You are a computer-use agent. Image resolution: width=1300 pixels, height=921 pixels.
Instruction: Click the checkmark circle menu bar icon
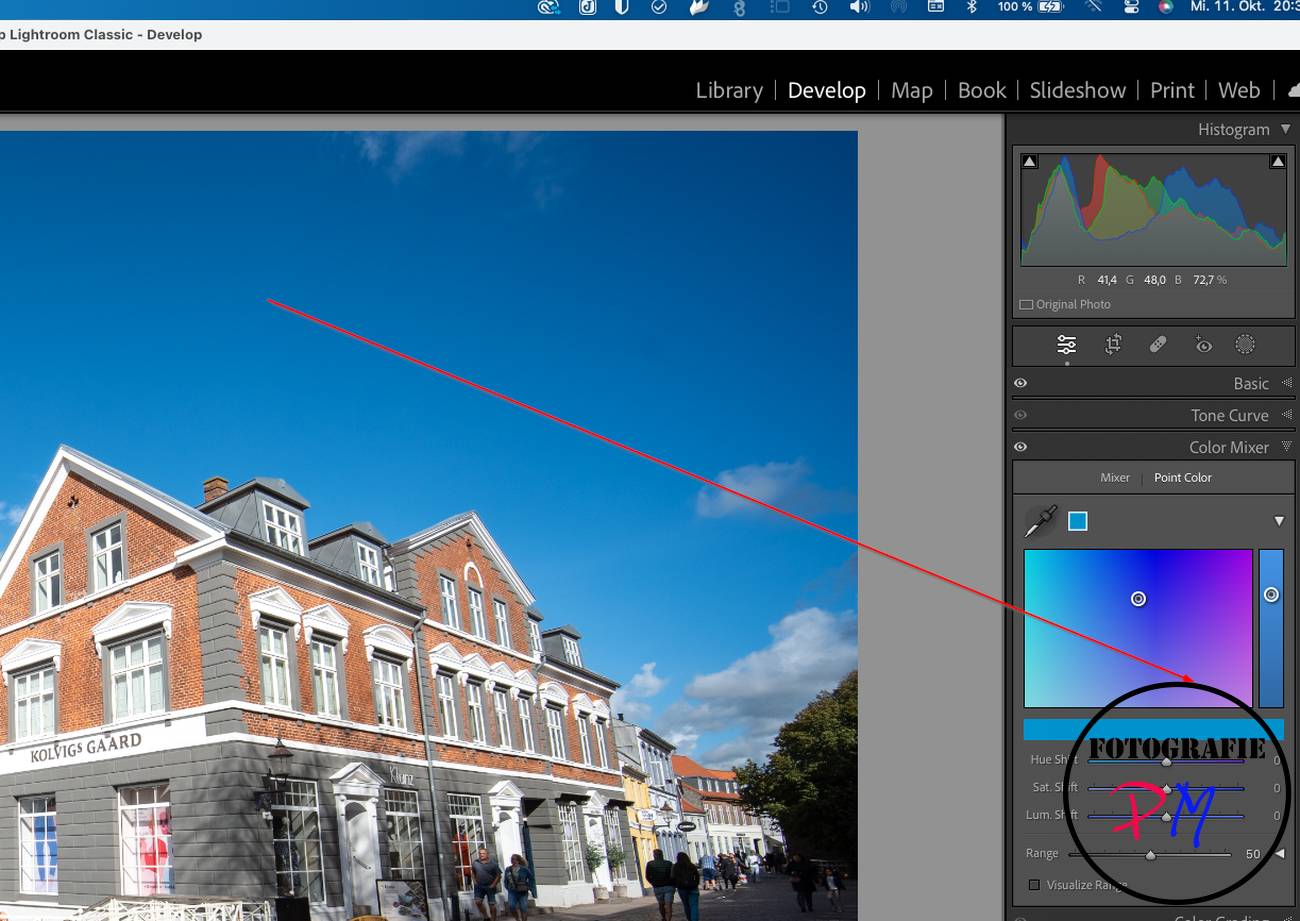pos(659,7)
